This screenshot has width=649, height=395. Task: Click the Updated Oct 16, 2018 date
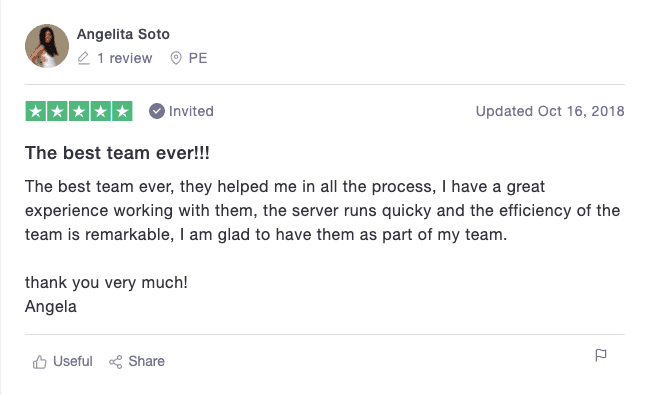(550, 111)
